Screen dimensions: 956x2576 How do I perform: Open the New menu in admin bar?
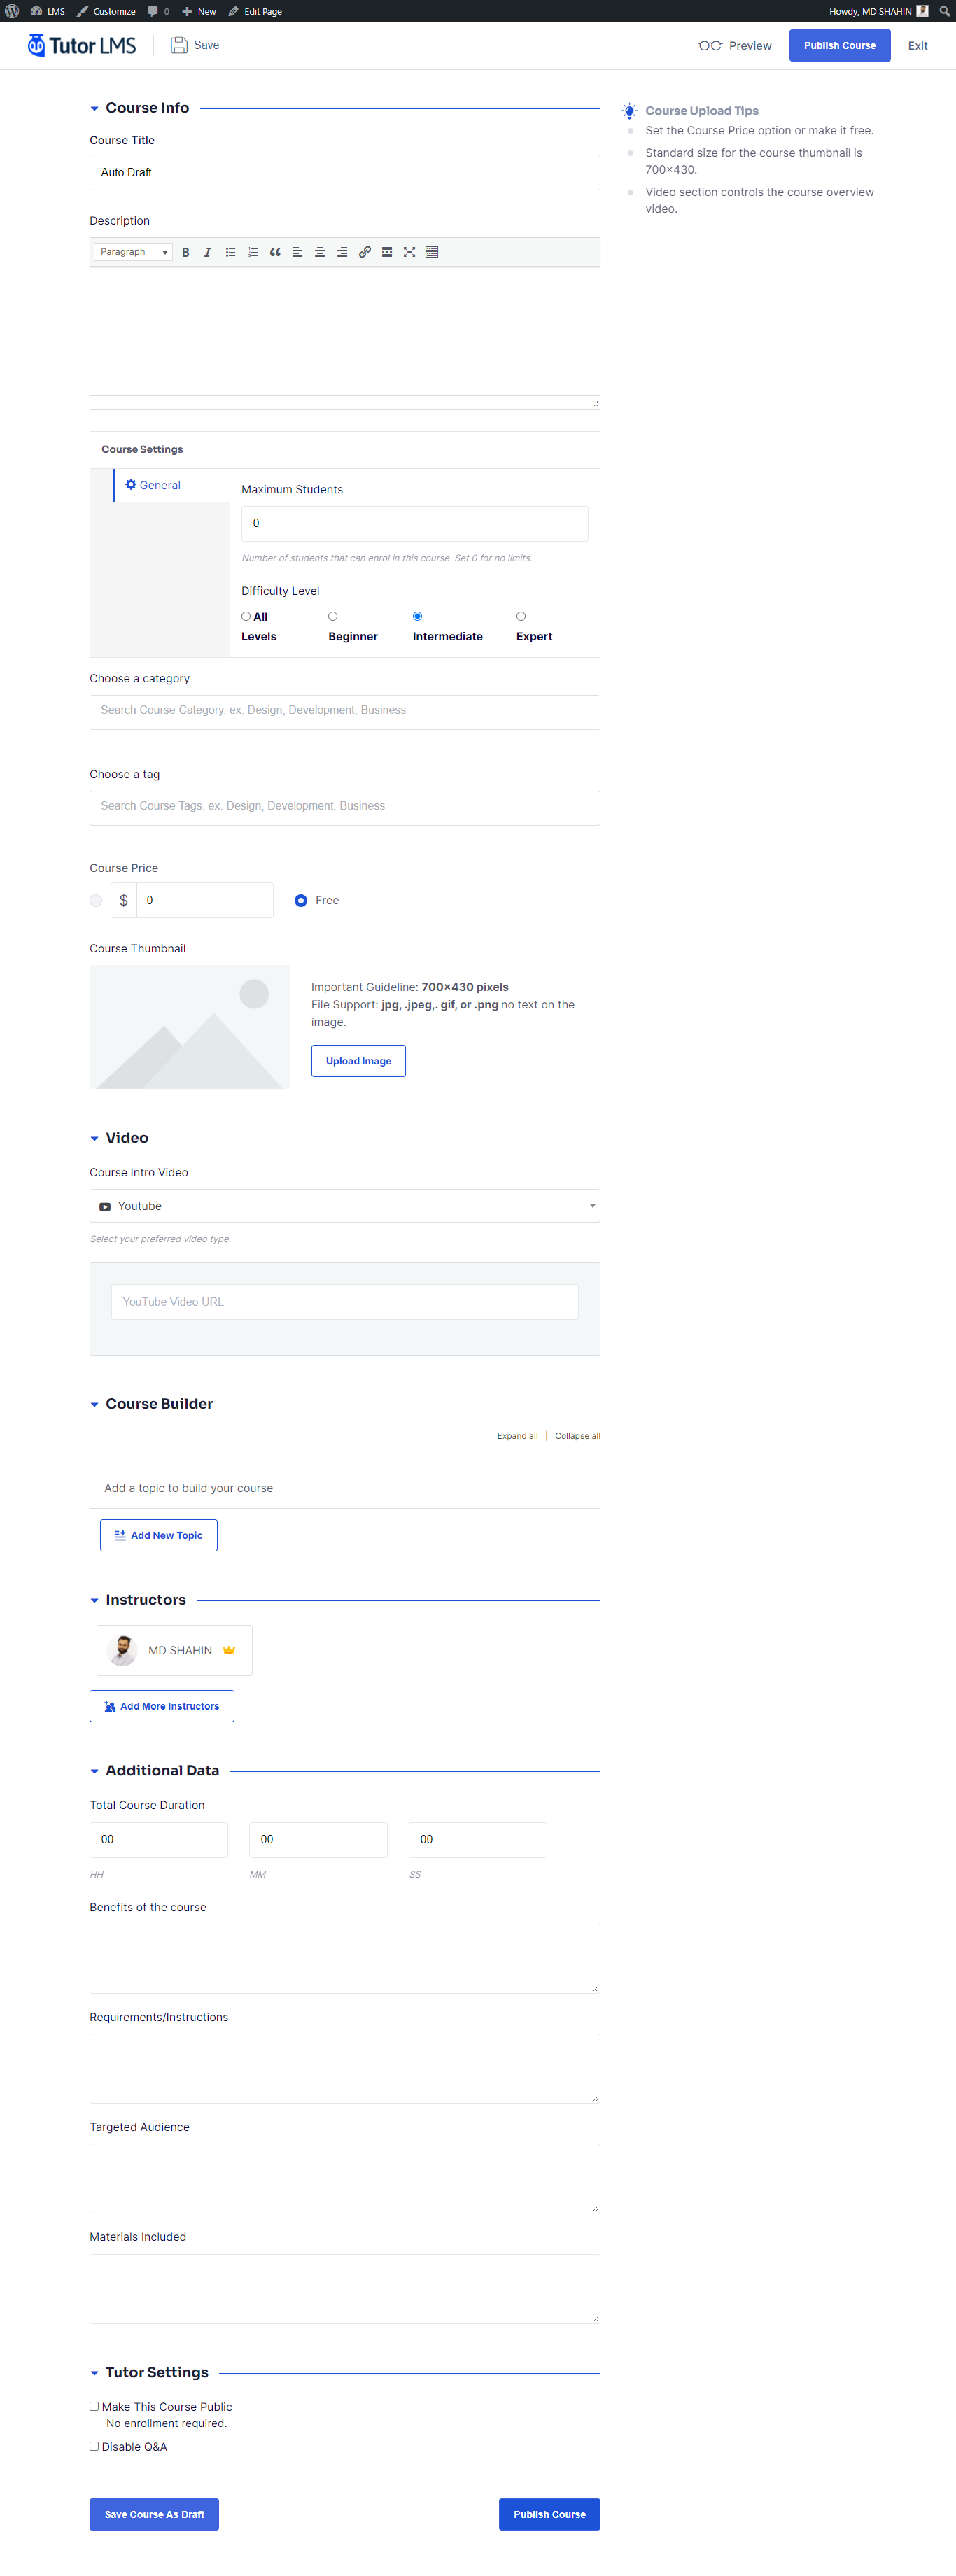tap(199, 11)
